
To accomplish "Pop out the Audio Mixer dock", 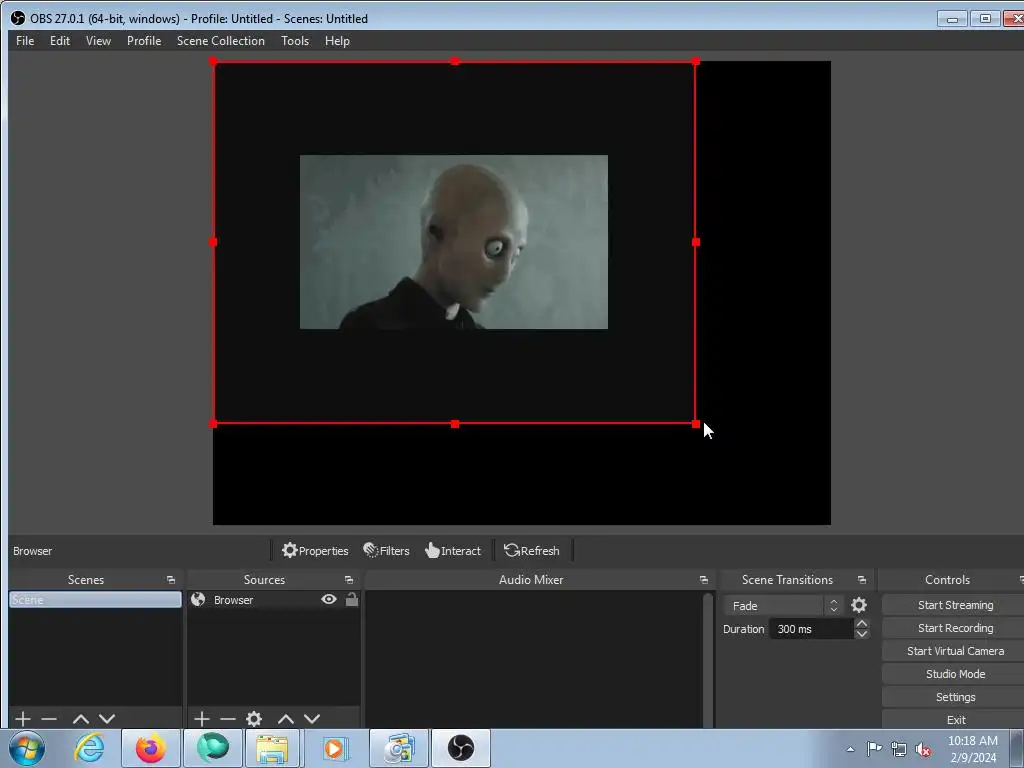I will 703,580.
